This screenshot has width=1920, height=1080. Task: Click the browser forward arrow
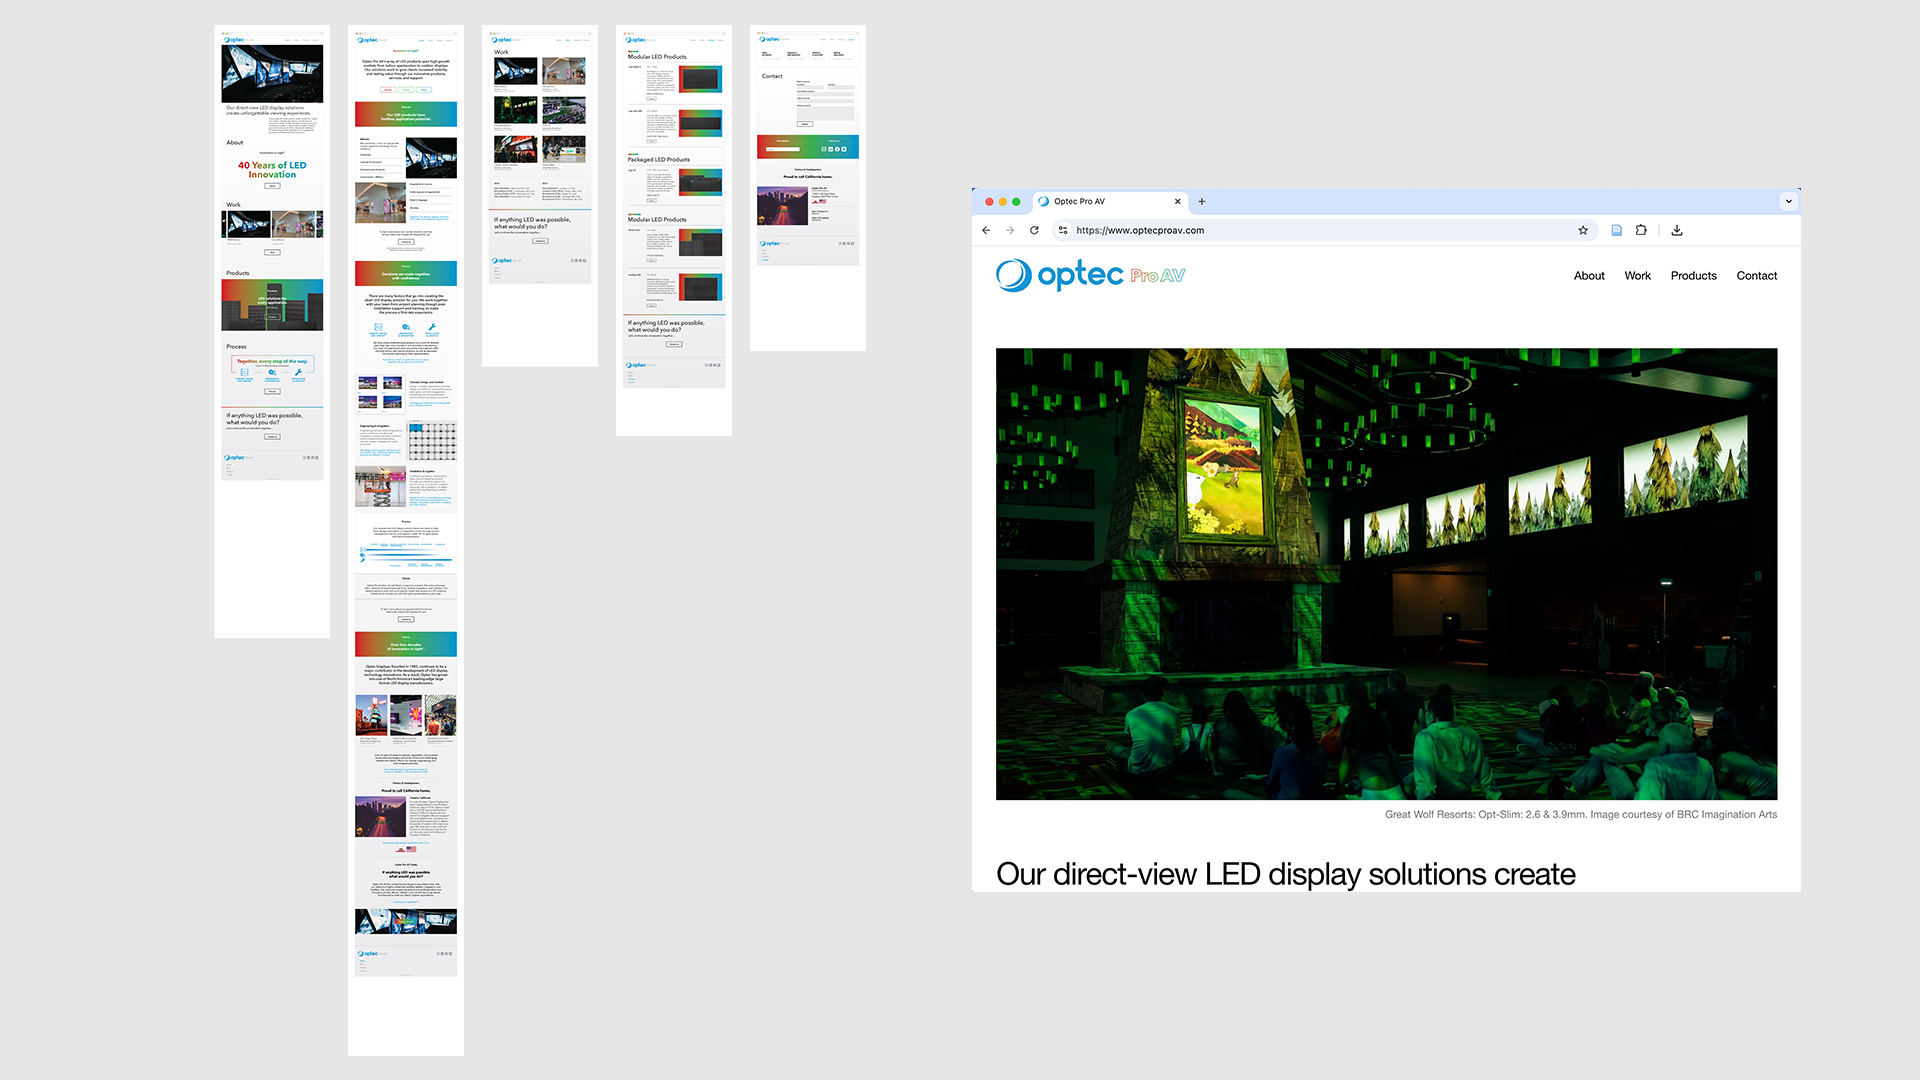1010,230
